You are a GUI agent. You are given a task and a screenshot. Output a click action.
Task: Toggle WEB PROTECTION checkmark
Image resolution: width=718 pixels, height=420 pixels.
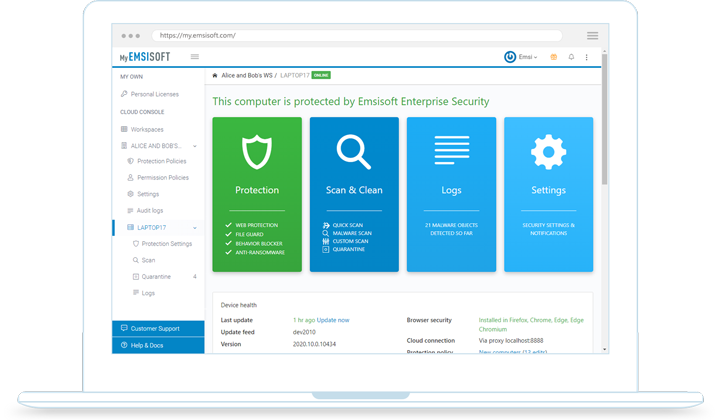pos(228,225)
